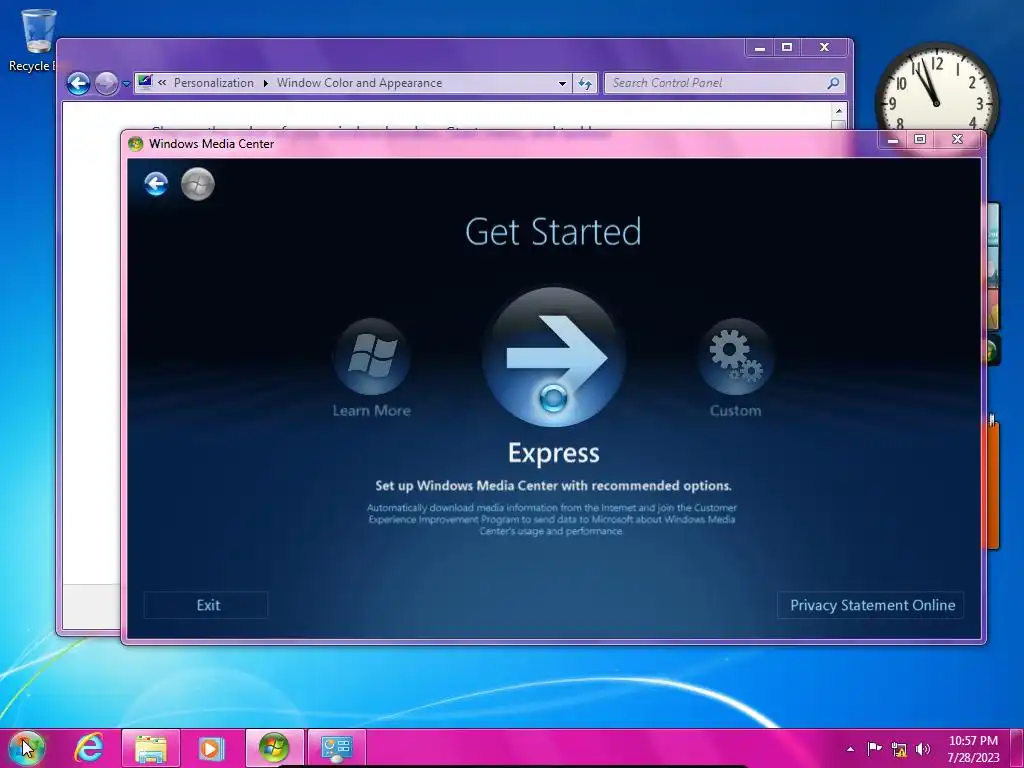1024x768 pixels.
Task: Open Windows Explorer from taskbar
Action: click(151, 748)
